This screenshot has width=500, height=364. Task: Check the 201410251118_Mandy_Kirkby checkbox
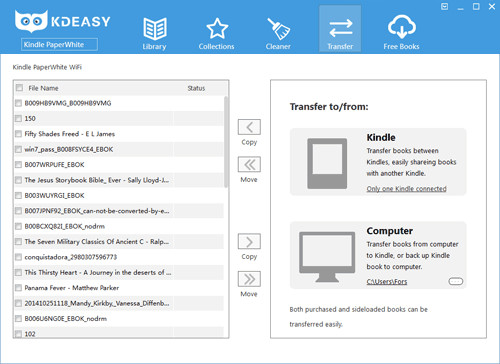click(18, 303)
